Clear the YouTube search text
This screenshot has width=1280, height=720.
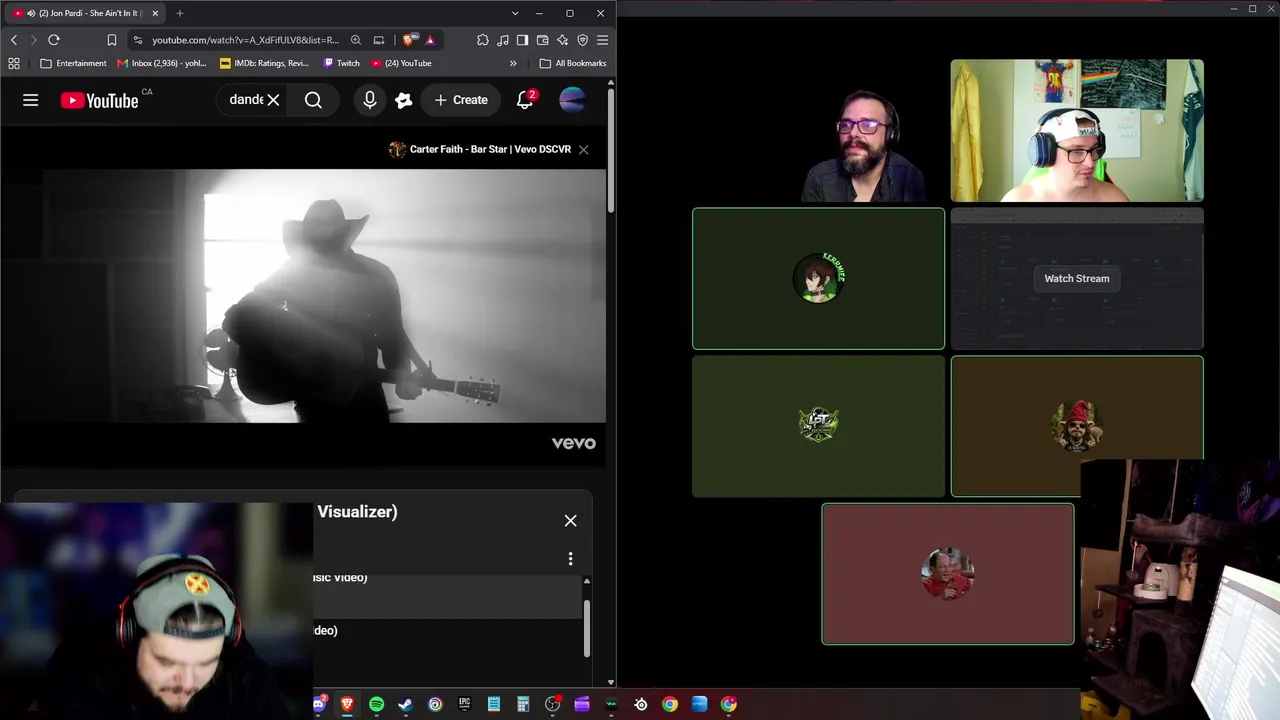point(273,100)
